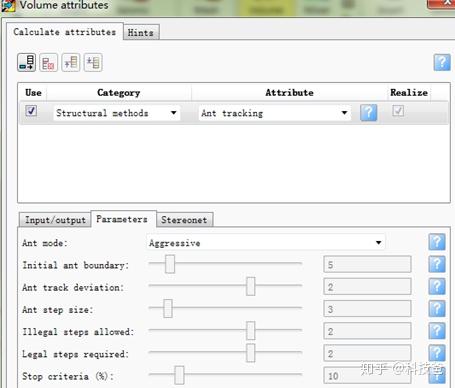Viewport: 455px width, 388px height.
Task: Open help for Legal steps required
Action: coord(437,353)
